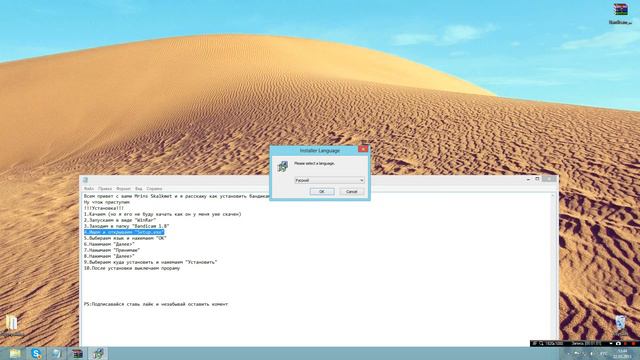This screenshot has height=360, width=640.
Task: Click the magnifier icon in recorder bar
Action: pos(541,344)
